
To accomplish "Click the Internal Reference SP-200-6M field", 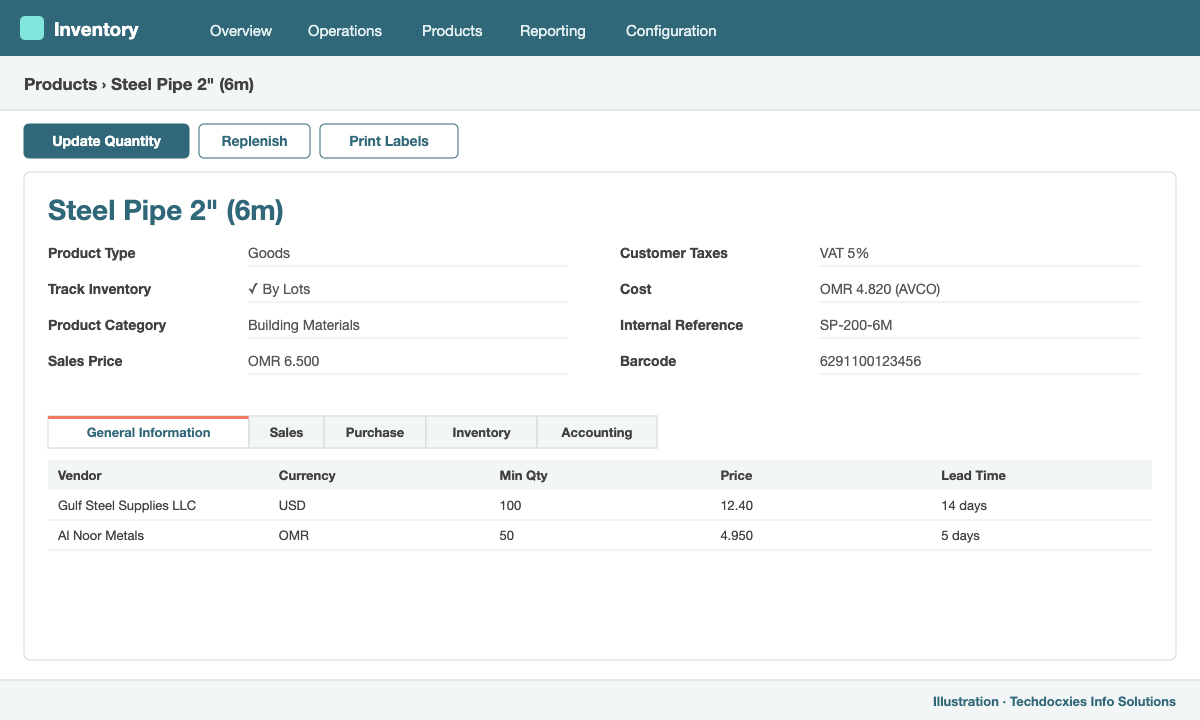I will pos(980,325).
